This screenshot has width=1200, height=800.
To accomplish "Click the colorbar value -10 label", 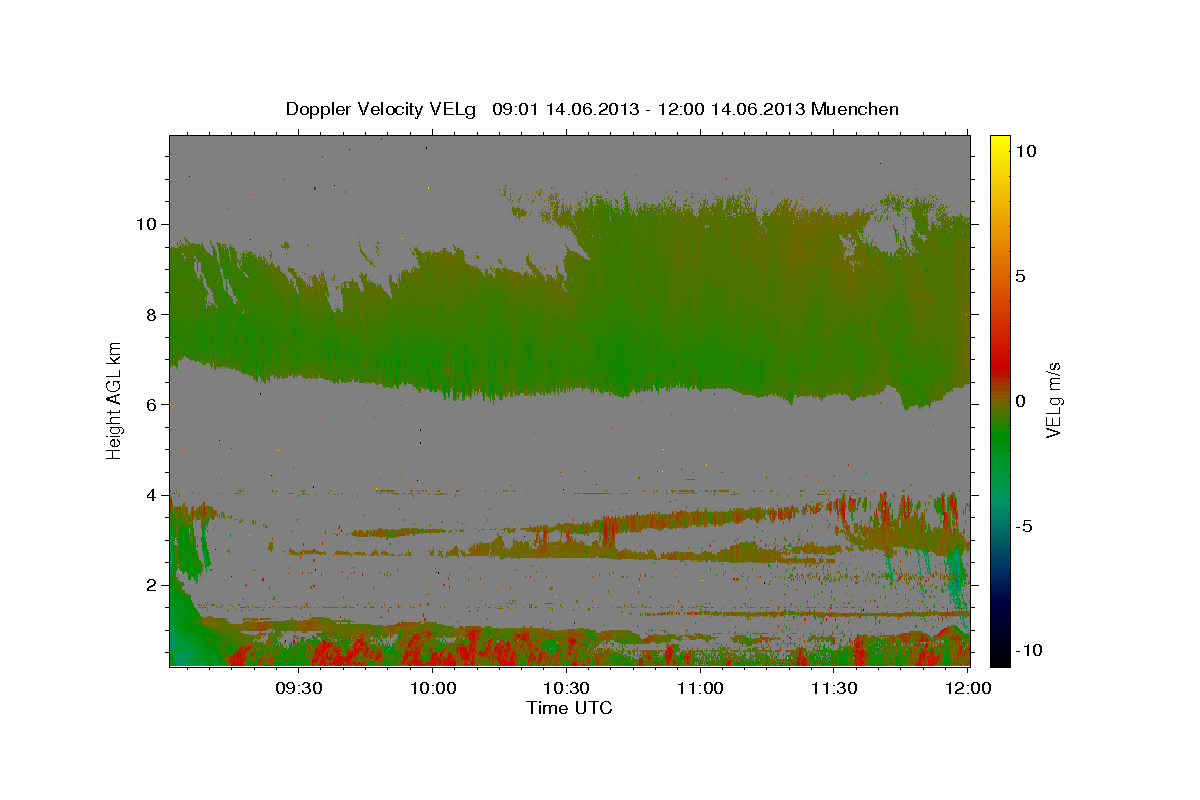I will [1029, 651].
